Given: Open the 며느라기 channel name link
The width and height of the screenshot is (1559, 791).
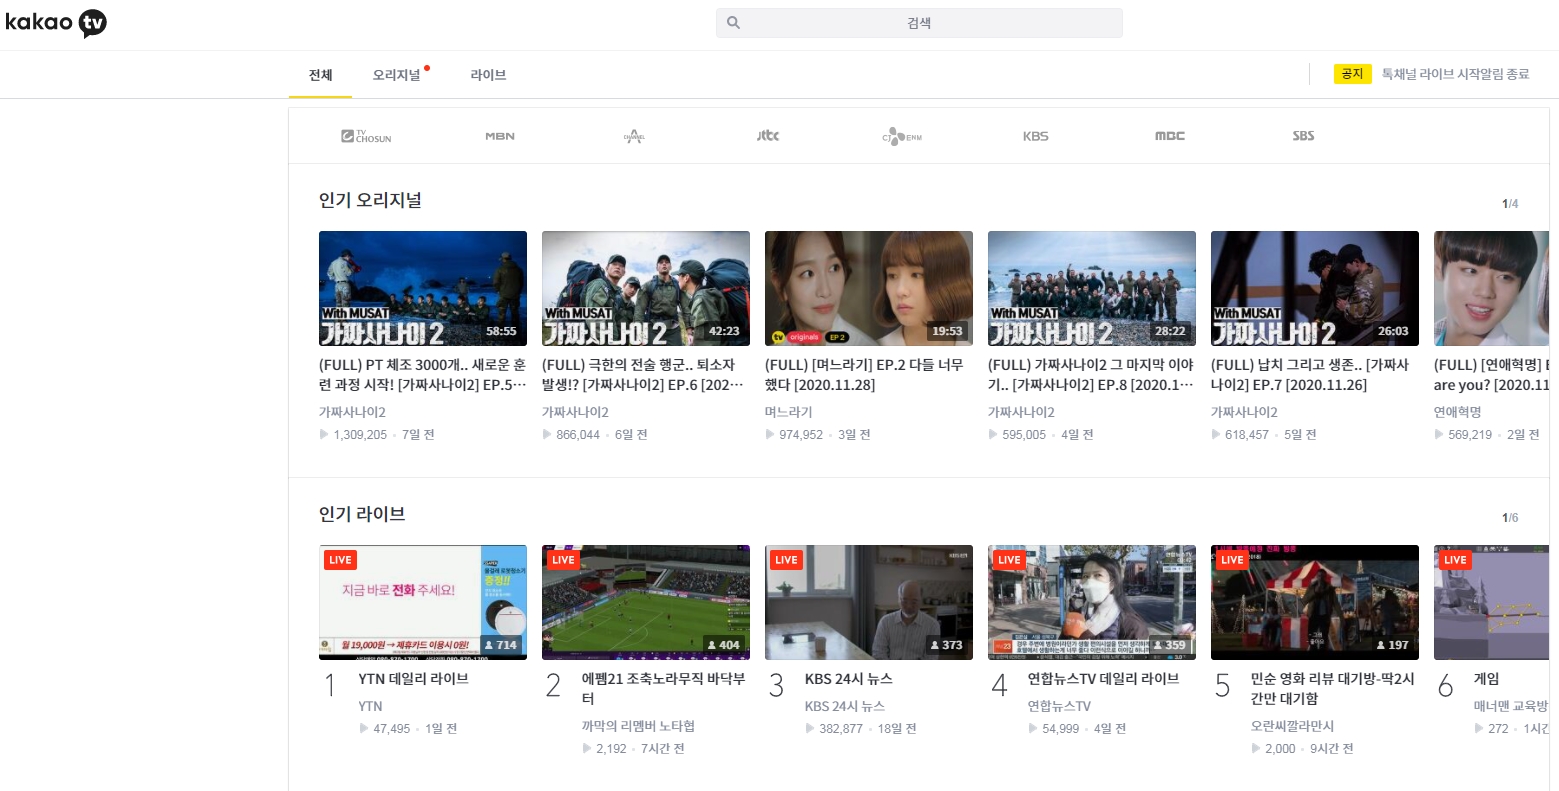Looking at the screenshot, I should (x=789, y=412).
